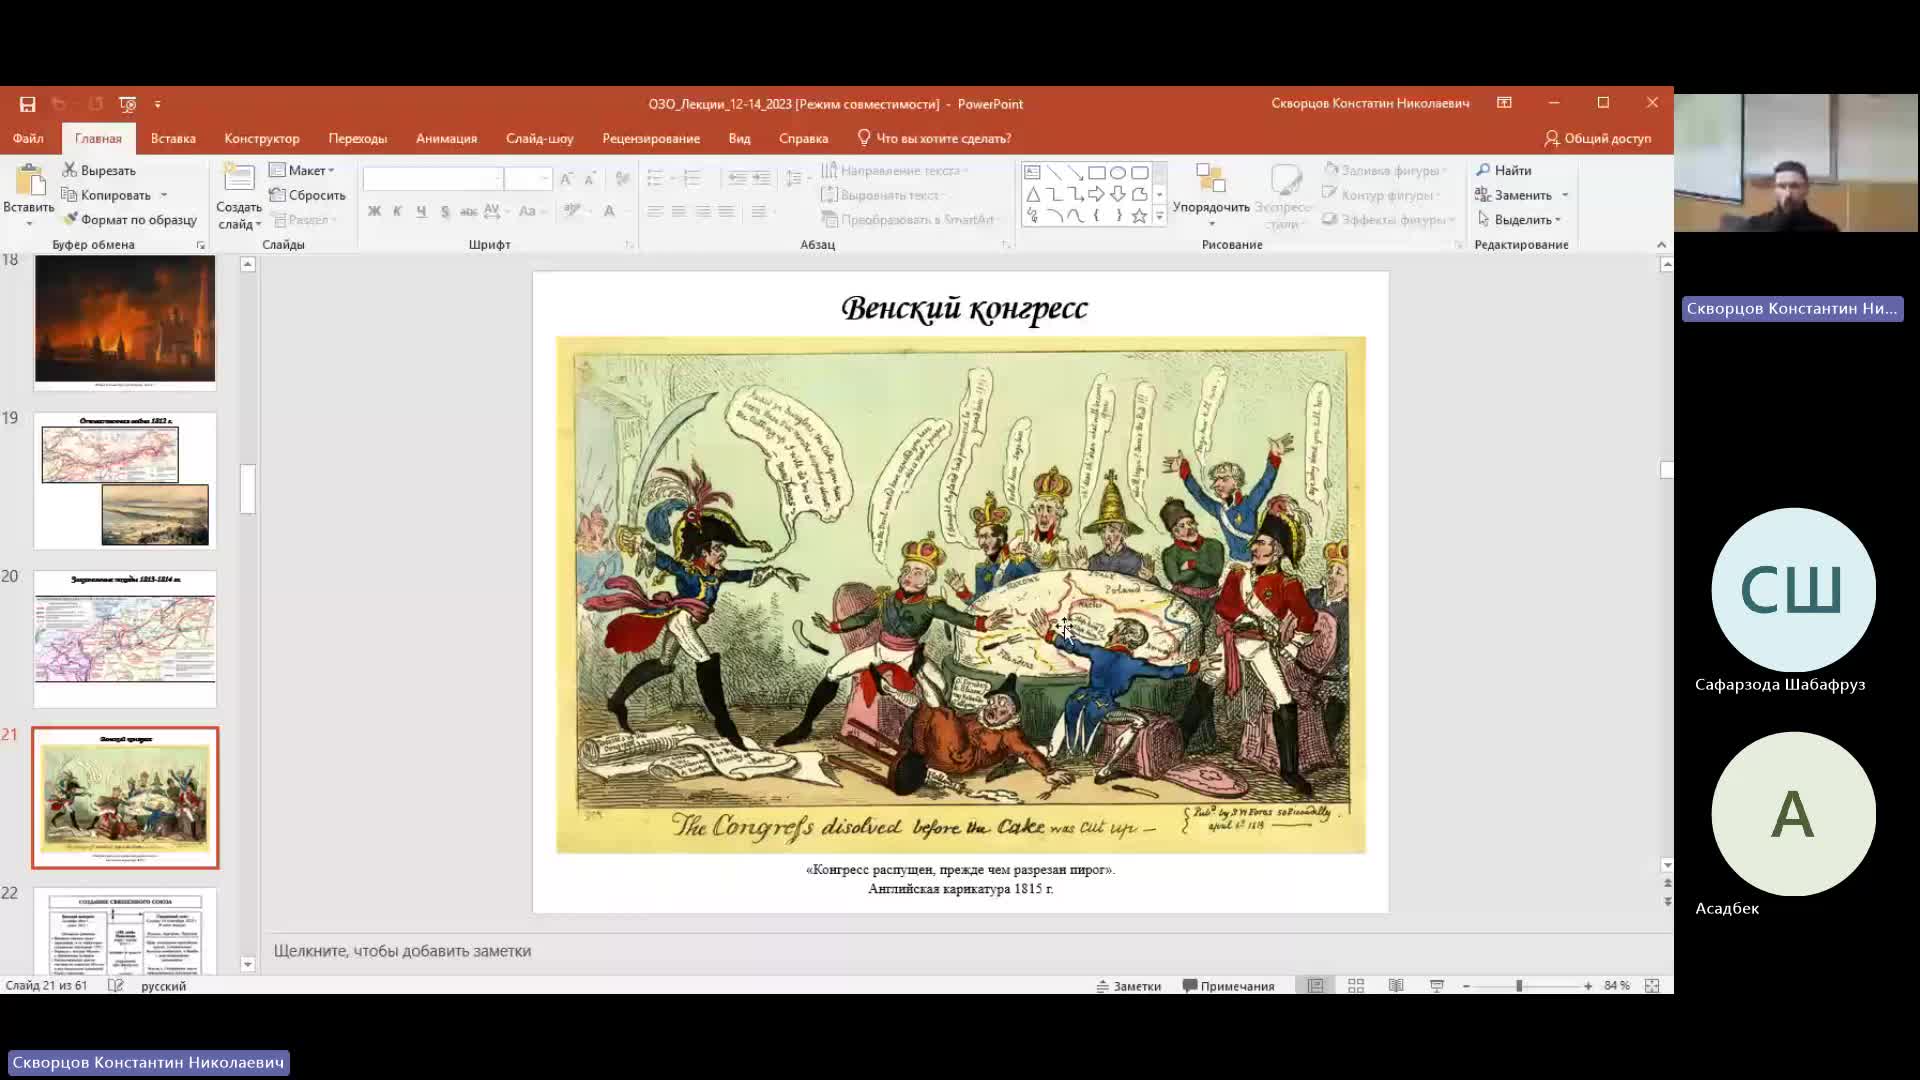Click the 'Щелкните, чтобы добавить заметки' notes area
Screen dimensions: 1920x1080
(402, 951)
